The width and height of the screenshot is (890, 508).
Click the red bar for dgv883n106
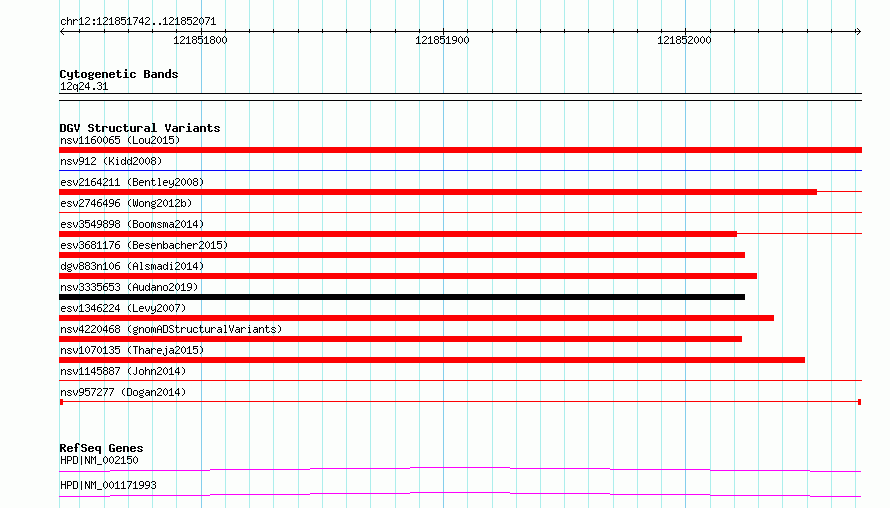click(x=408, y=276)
